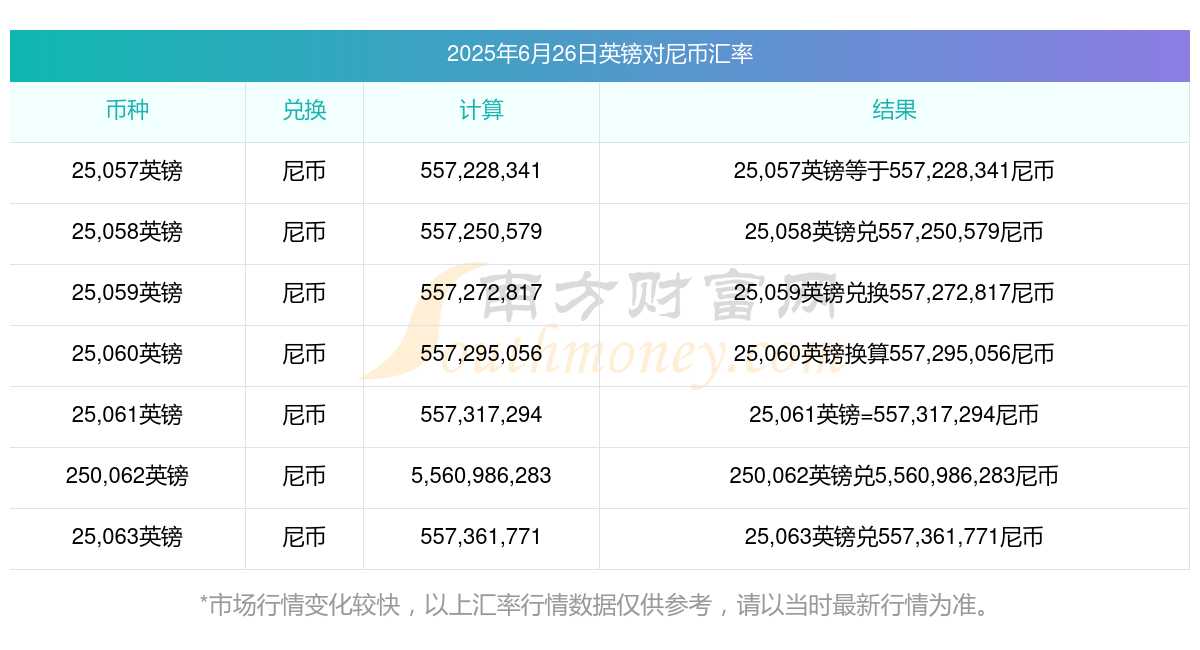Select the cell 25,059英镑
Screen dimensions: 1200x650
point(127,293)
